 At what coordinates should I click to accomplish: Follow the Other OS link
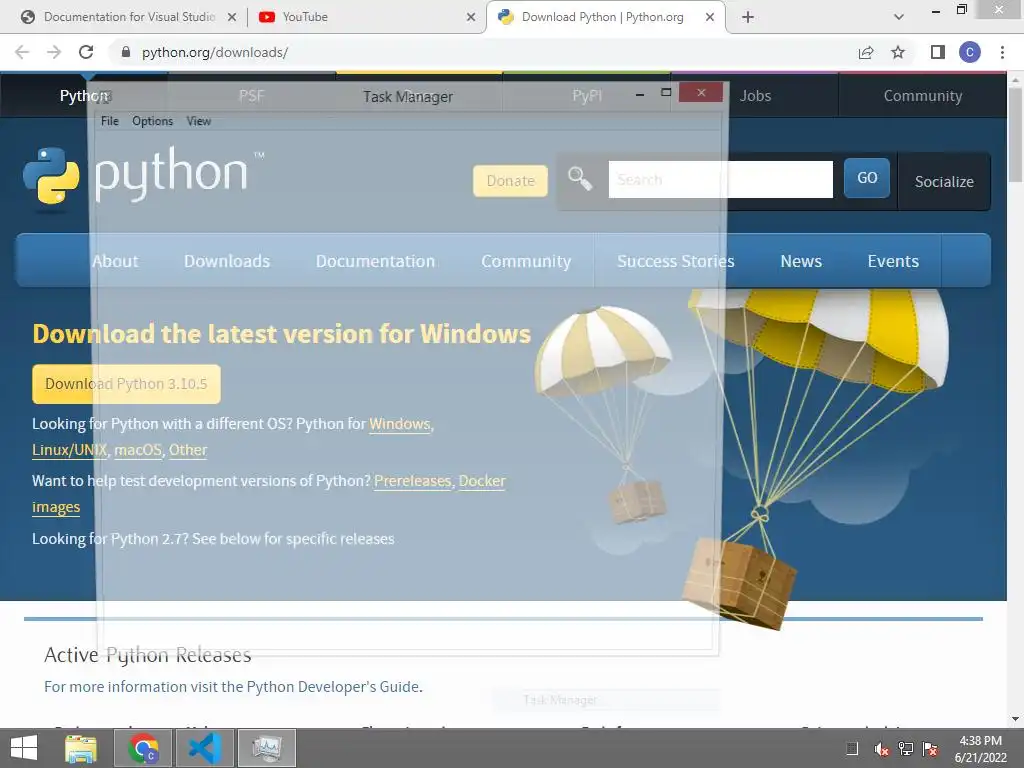click(188, 450)
